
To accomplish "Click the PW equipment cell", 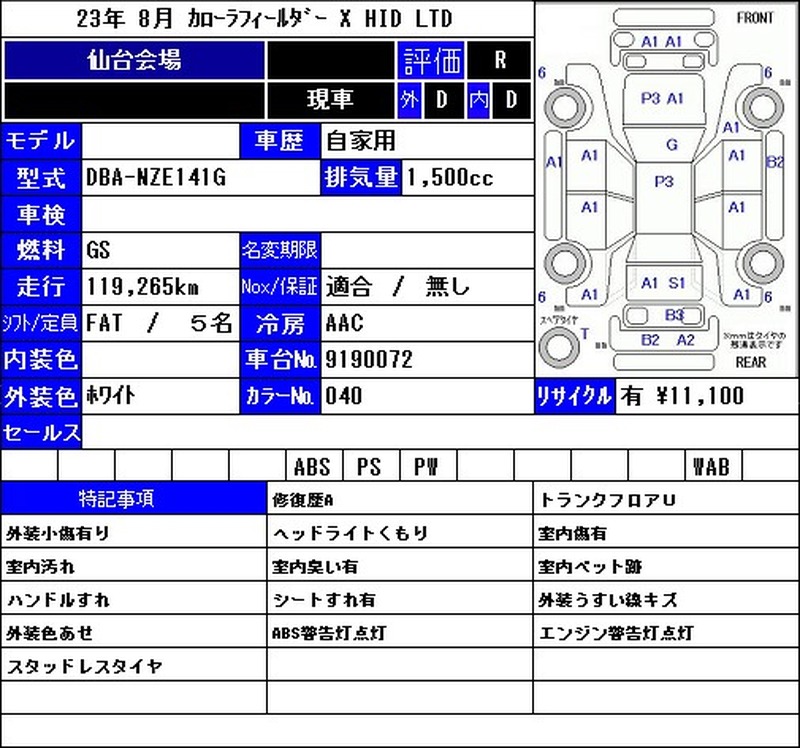I will (x=429, y=465).
